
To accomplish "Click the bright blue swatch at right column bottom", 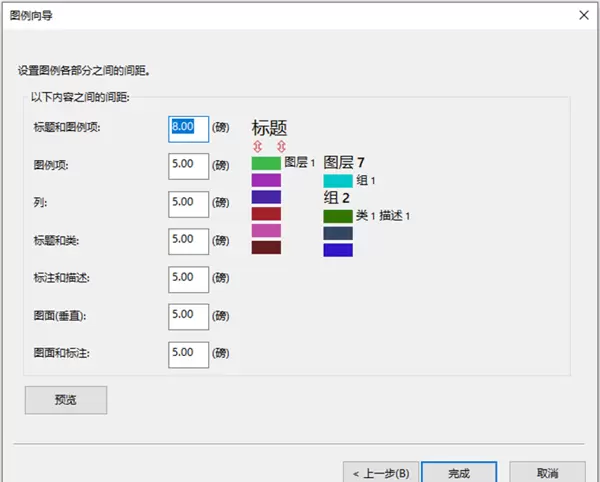I will click(x=338, y=250).
